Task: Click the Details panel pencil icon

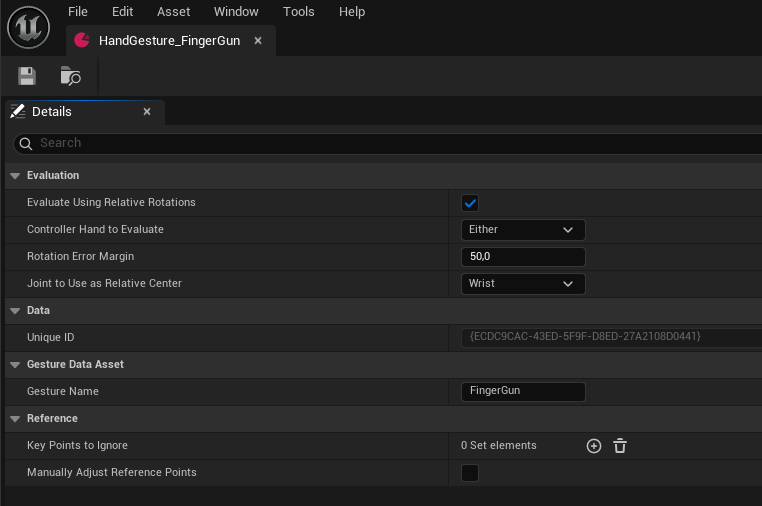Action: point(18,111)
